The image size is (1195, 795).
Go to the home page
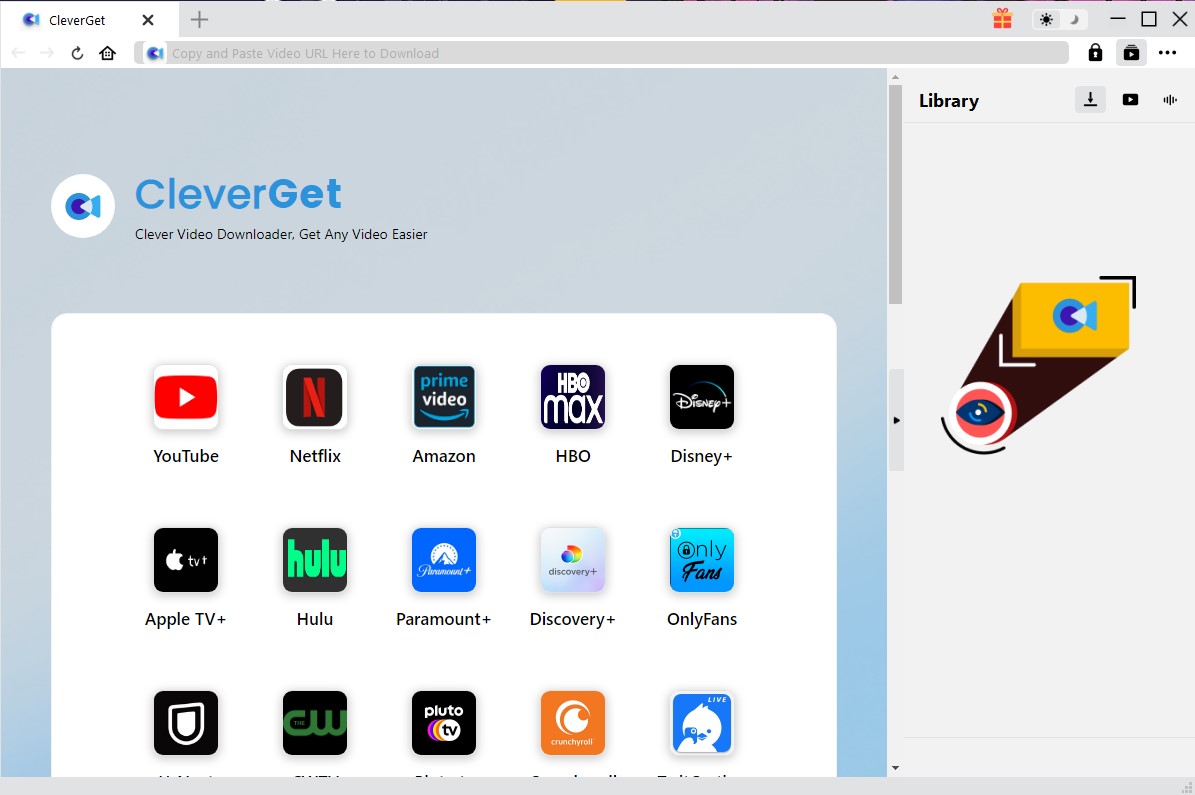tap(107, 53)
